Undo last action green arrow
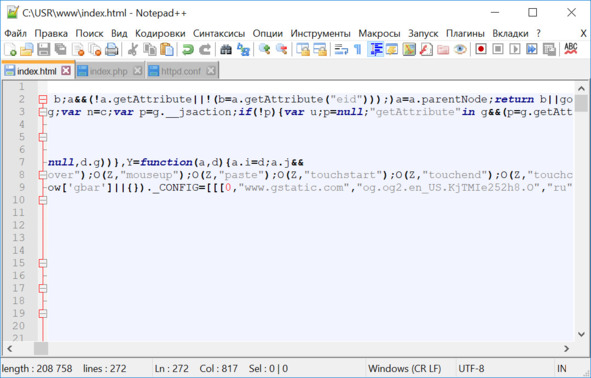Screen dimensions: 591x378 (187, 49)
